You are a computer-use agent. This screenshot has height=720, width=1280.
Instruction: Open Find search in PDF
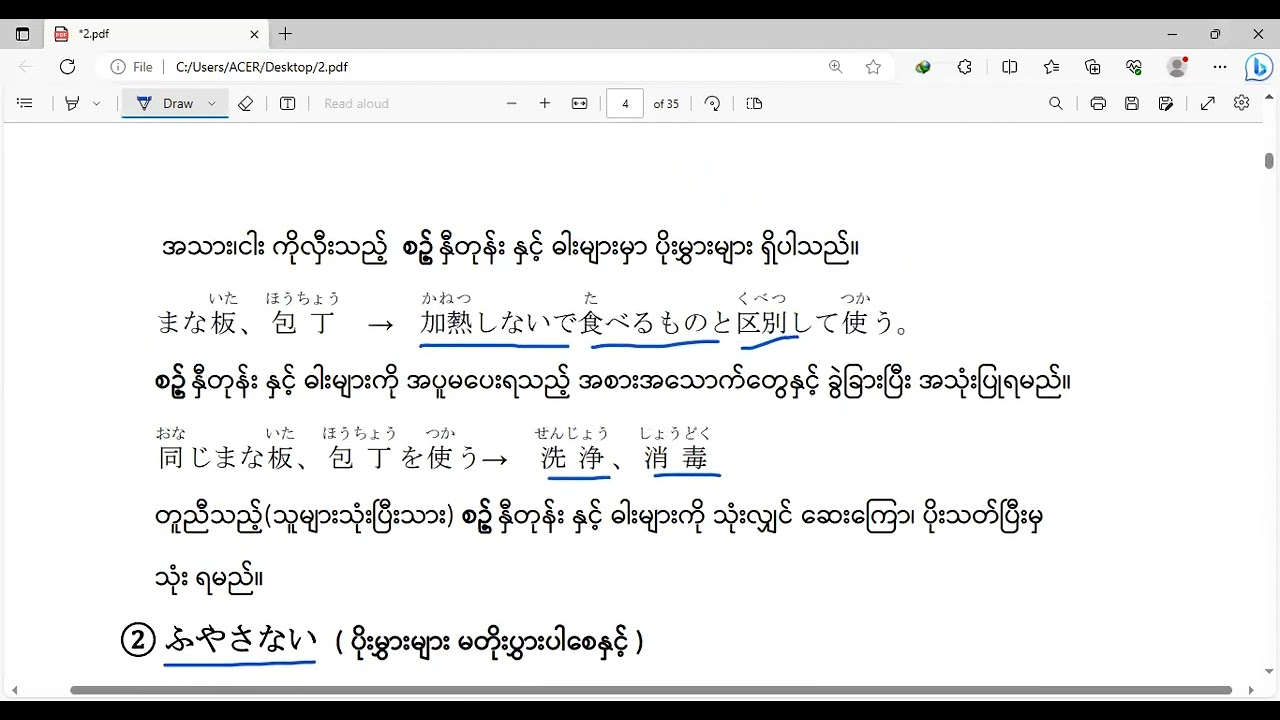tap(1055, 103)
